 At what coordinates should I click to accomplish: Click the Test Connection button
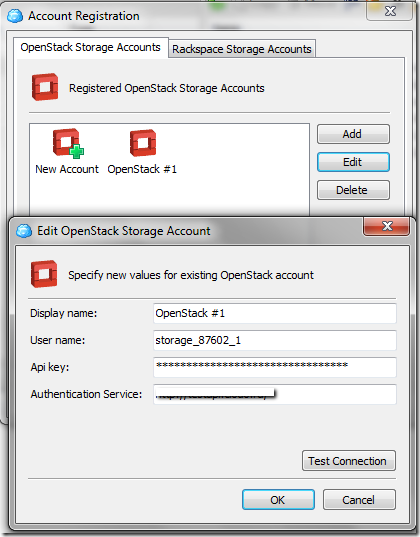coord(349,461)
